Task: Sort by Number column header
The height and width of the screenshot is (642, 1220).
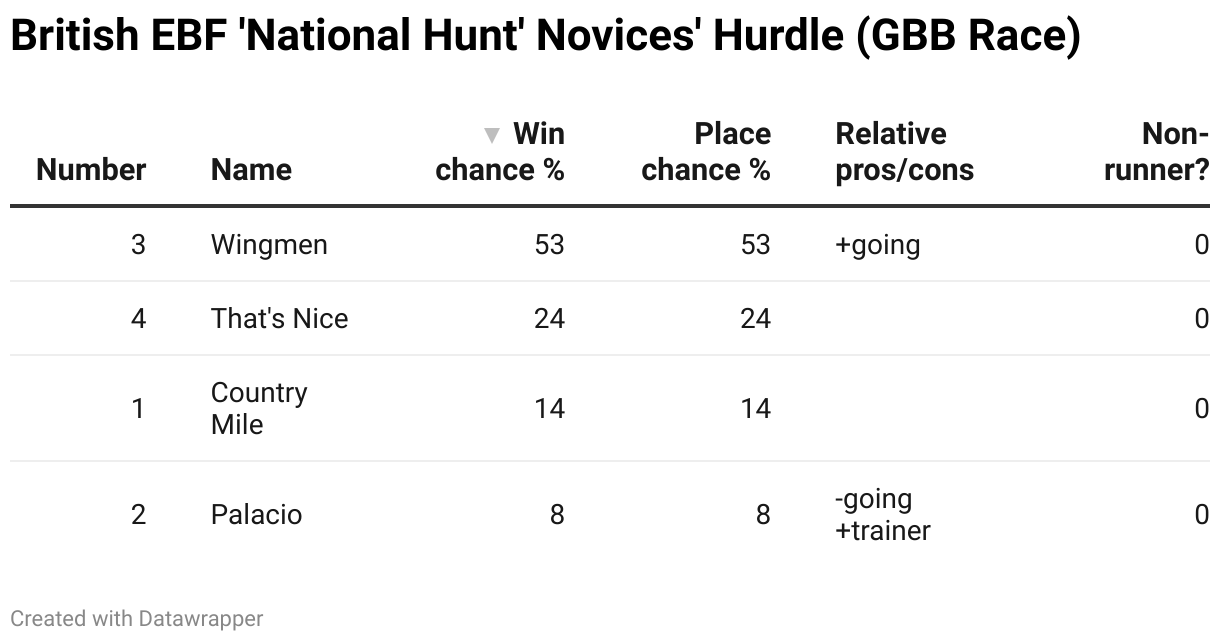Action: coord(91,170)
